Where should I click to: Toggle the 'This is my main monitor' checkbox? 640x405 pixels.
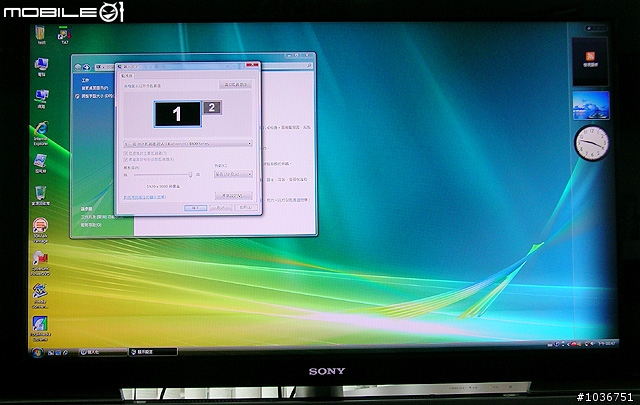126,153
